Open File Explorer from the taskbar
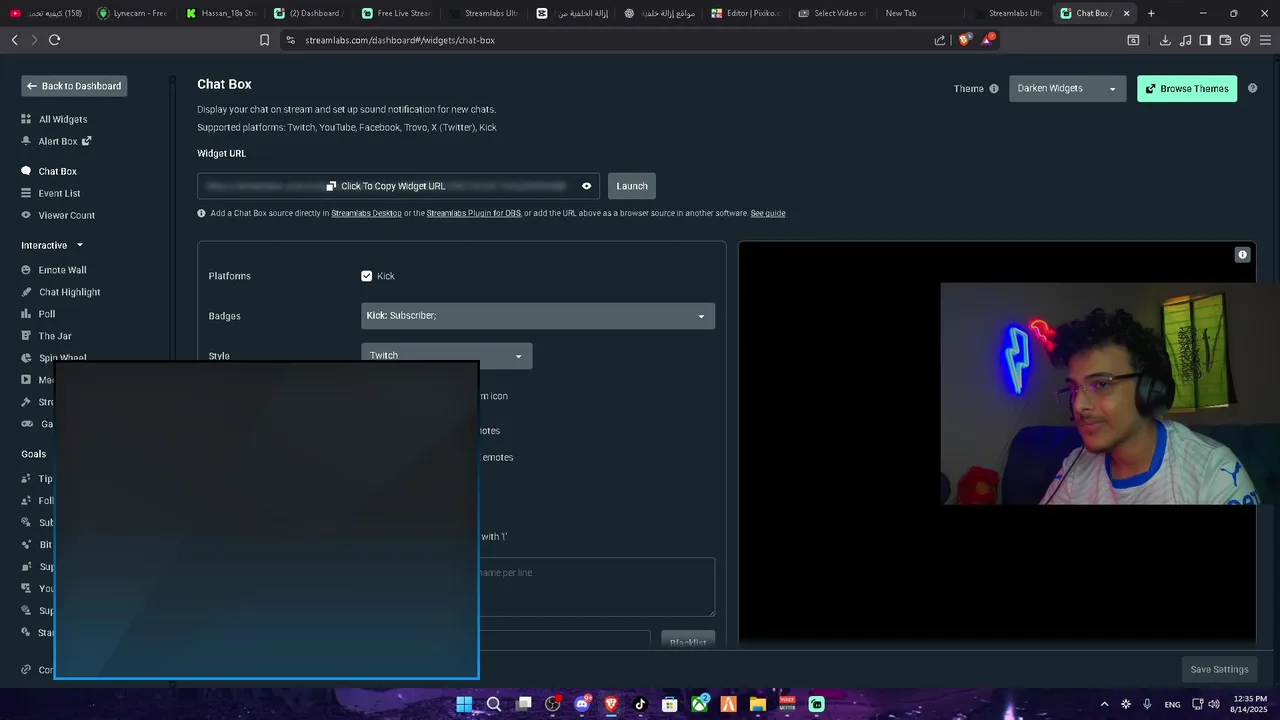 tap(757, 704)
